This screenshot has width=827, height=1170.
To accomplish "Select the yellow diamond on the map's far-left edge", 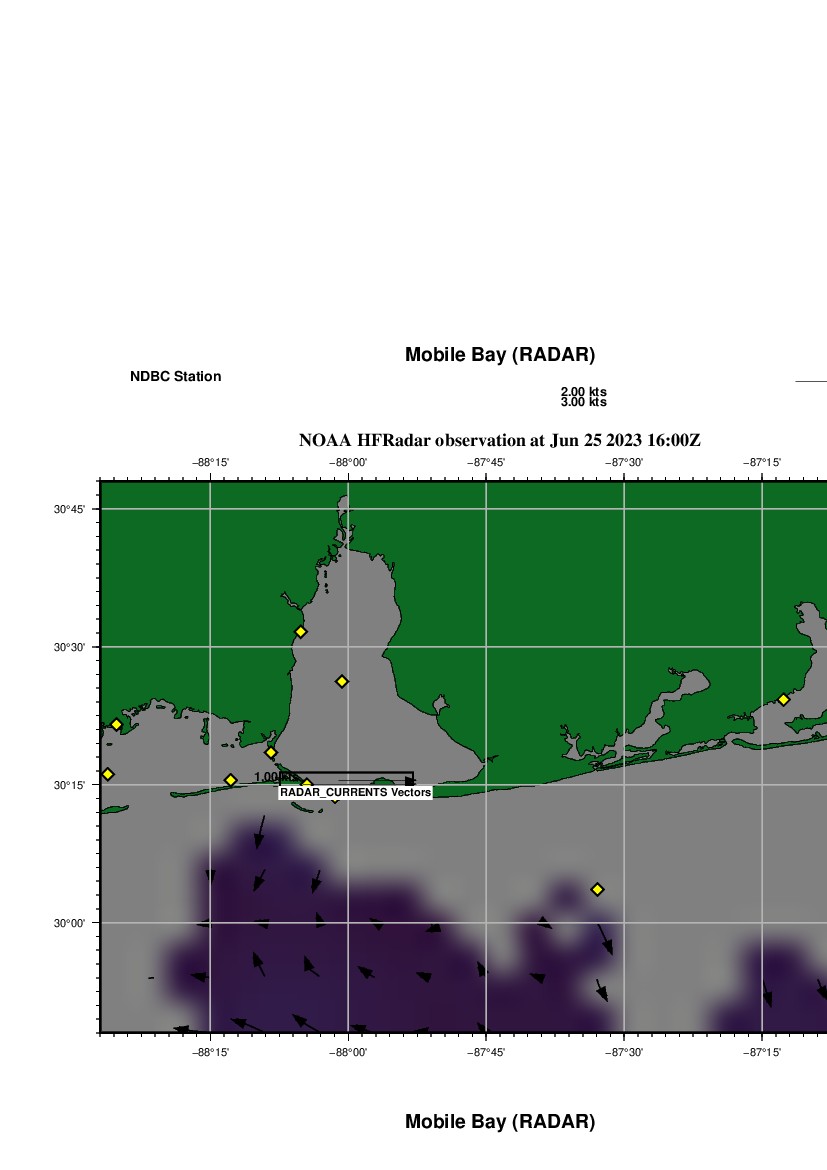I will [x=108, y=774].
